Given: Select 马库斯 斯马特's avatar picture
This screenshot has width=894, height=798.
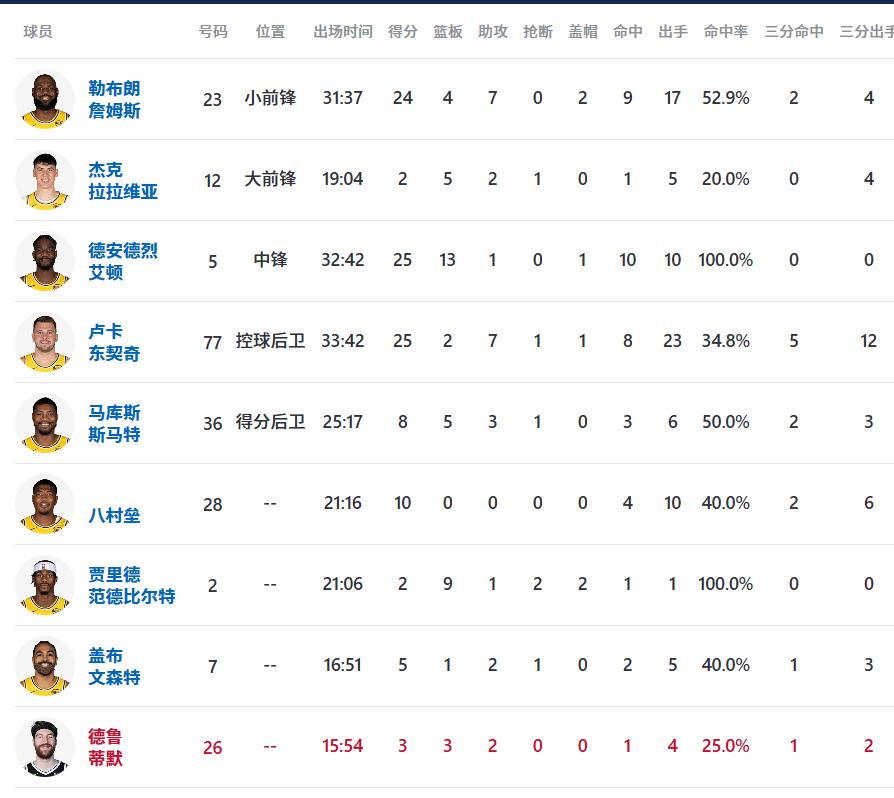Looking at the screenshot, I should click(45, 423).
